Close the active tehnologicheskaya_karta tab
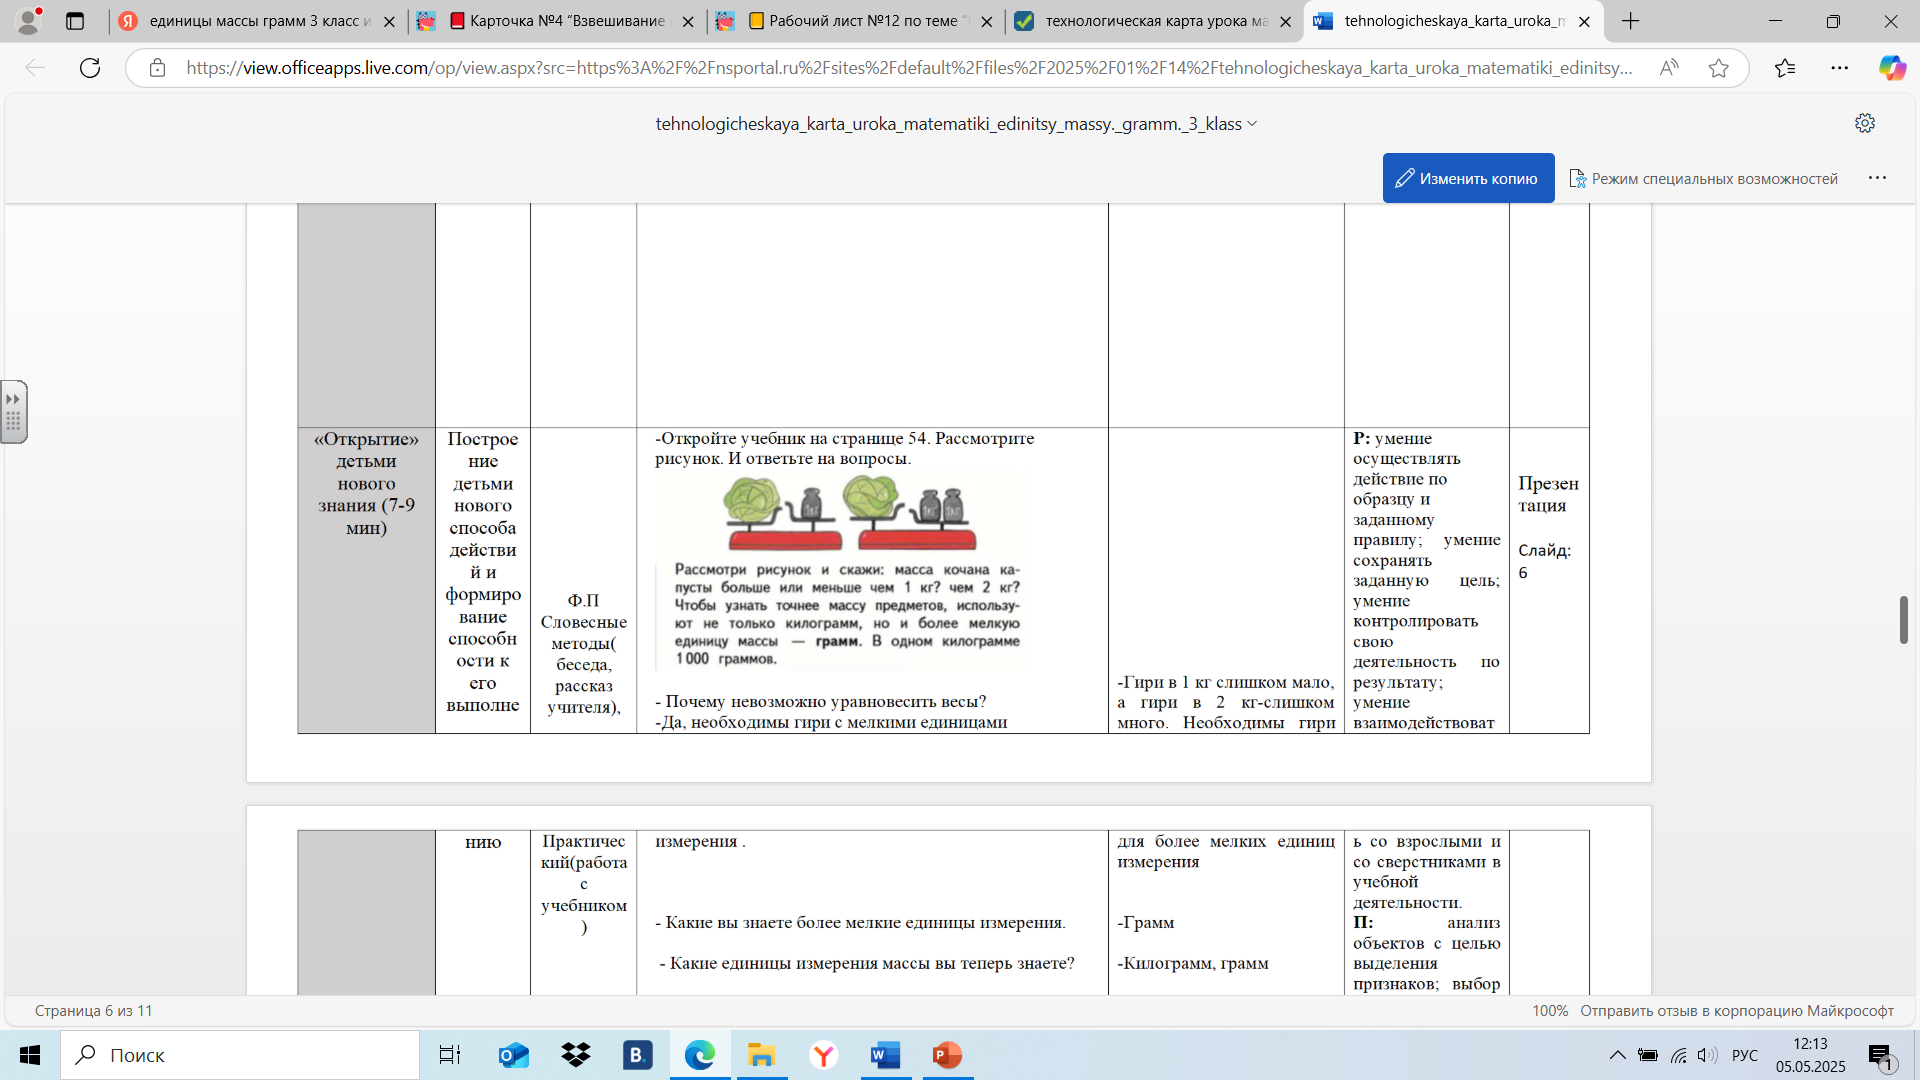This screenshot has height=1080, width=1920. tap(1584, 21)
